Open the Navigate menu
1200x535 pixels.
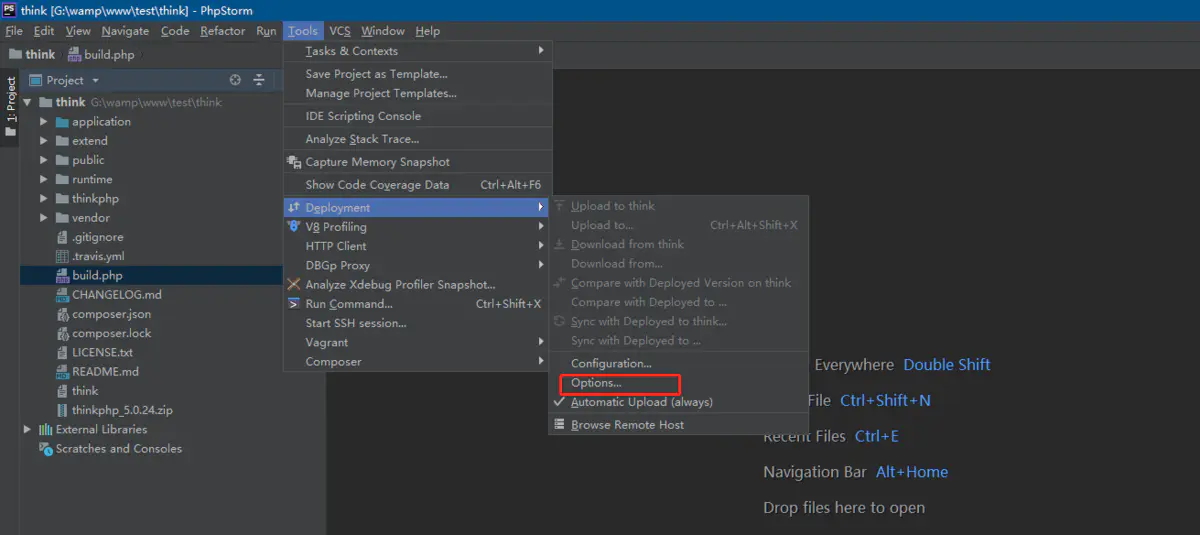coord(125,31)
